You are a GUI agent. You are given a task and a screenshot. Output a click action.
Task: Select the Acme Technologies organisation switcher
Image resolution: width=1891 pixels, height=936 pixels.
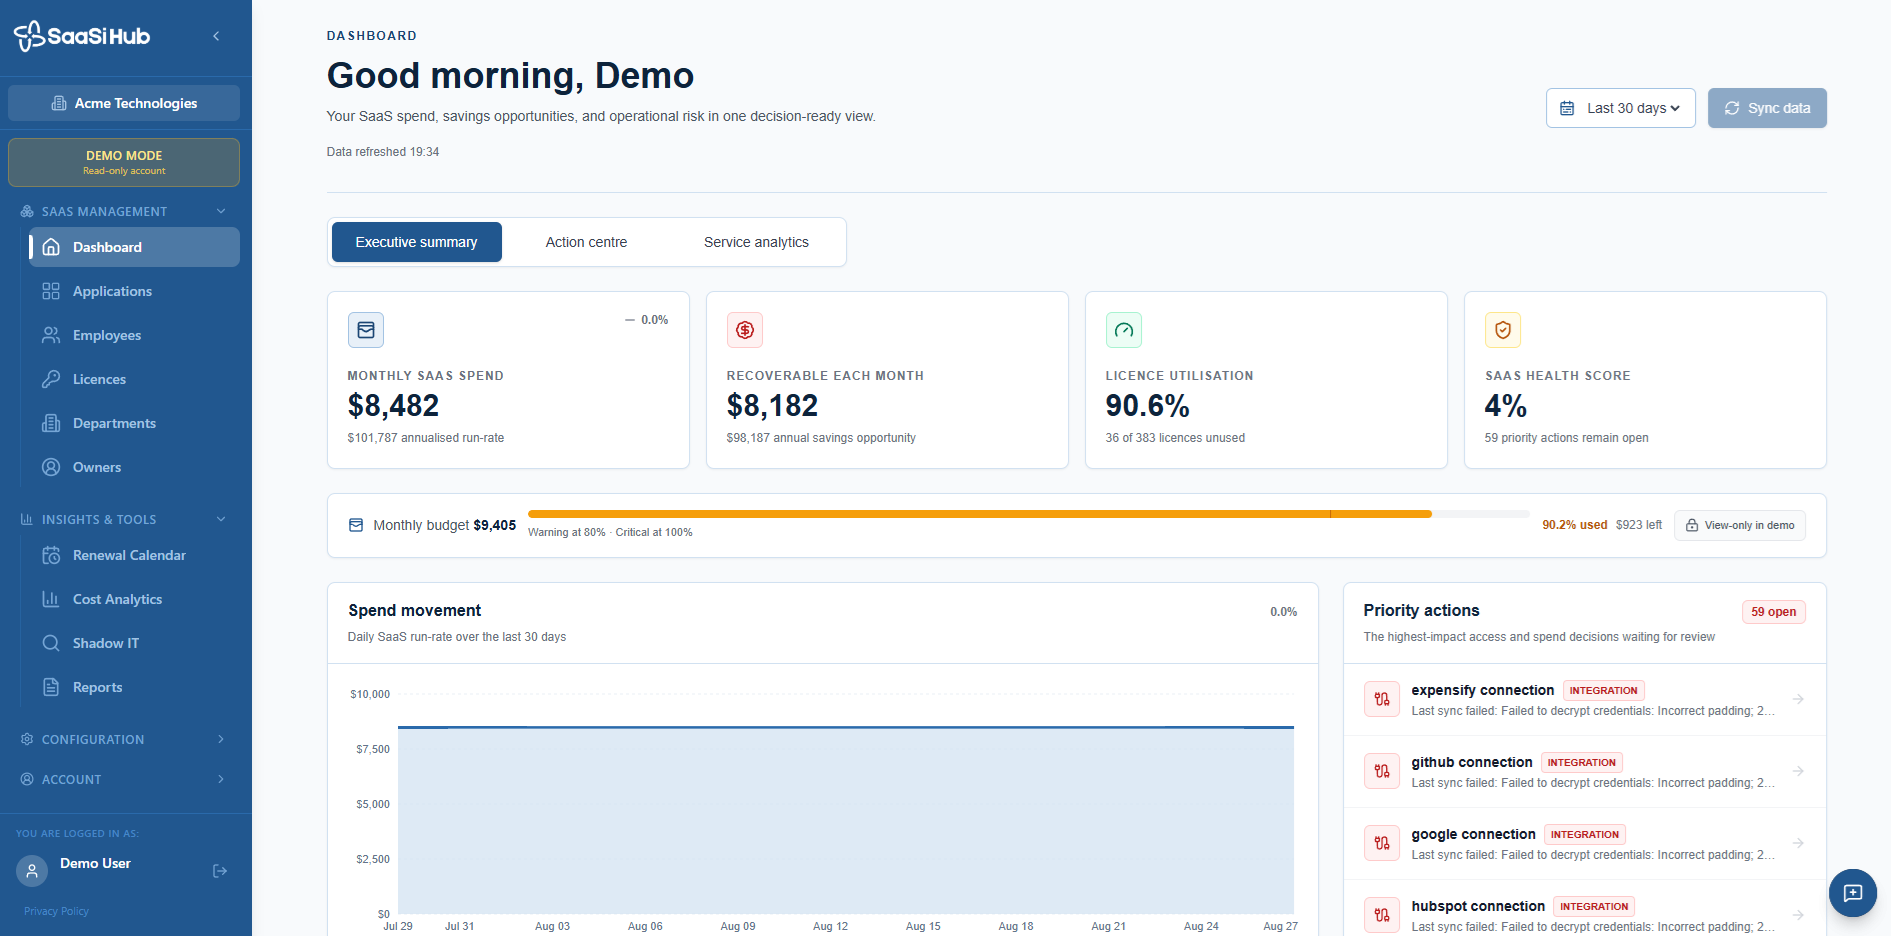124,103
